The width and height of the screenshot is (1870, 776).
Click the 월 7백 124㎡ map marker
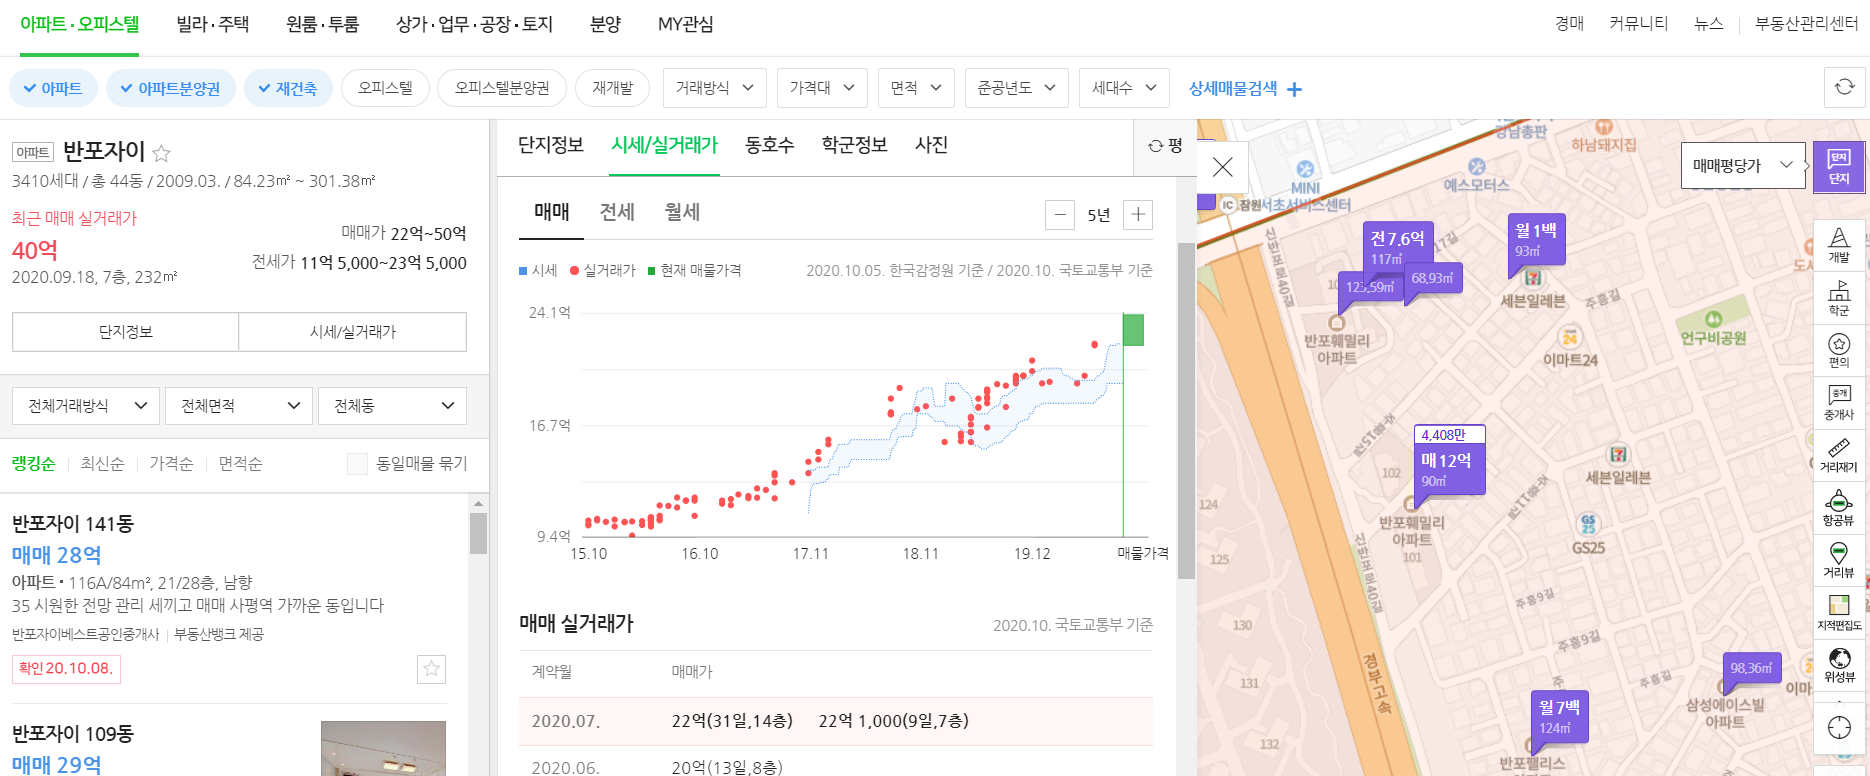click(1558, 716)
